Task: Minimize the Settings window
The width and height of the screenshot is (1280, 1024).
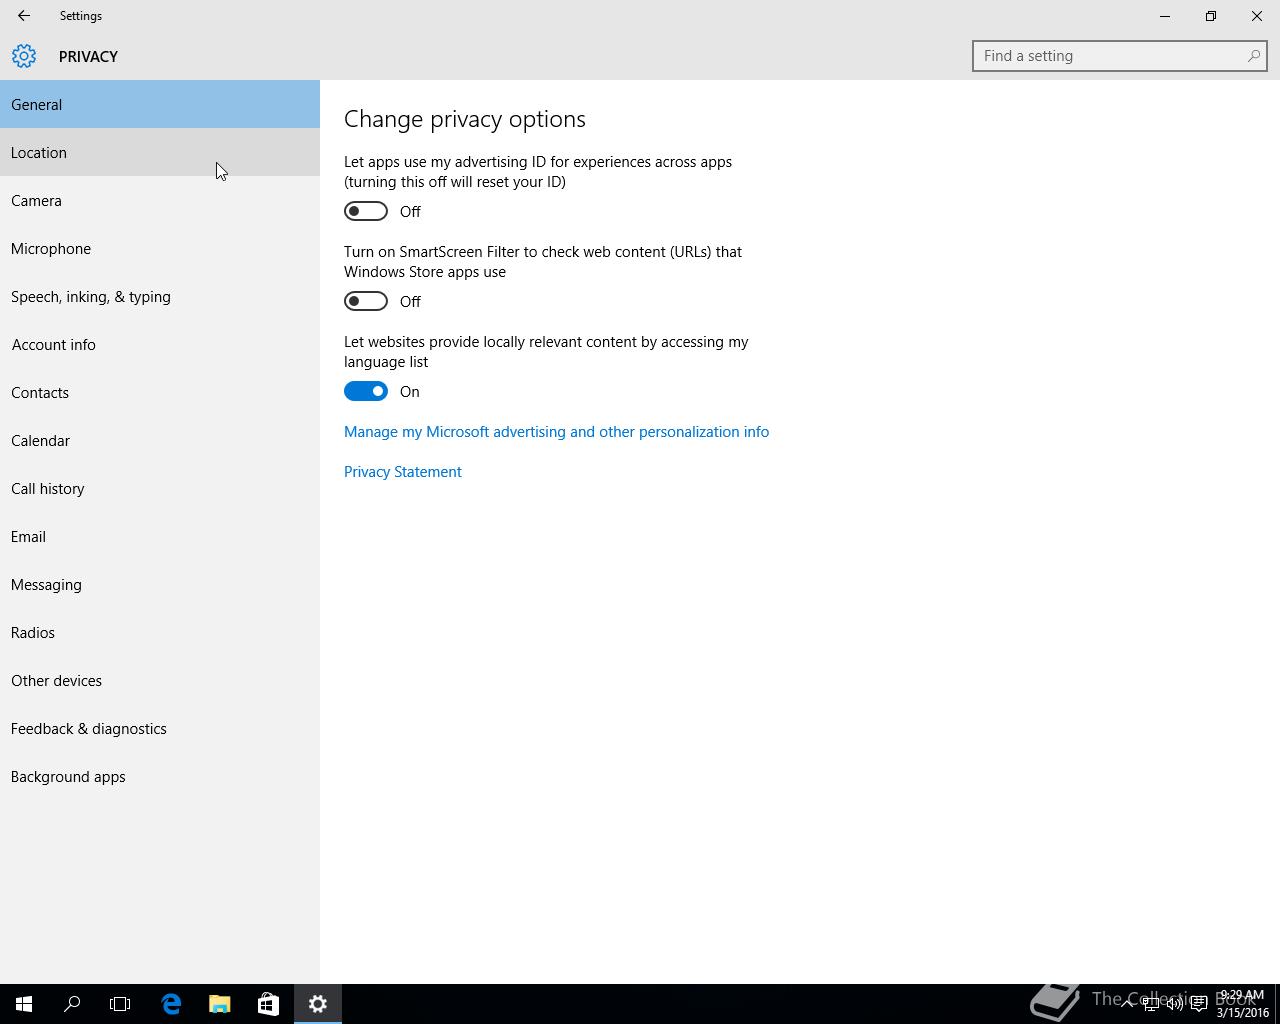Action: coord(1165,16)
